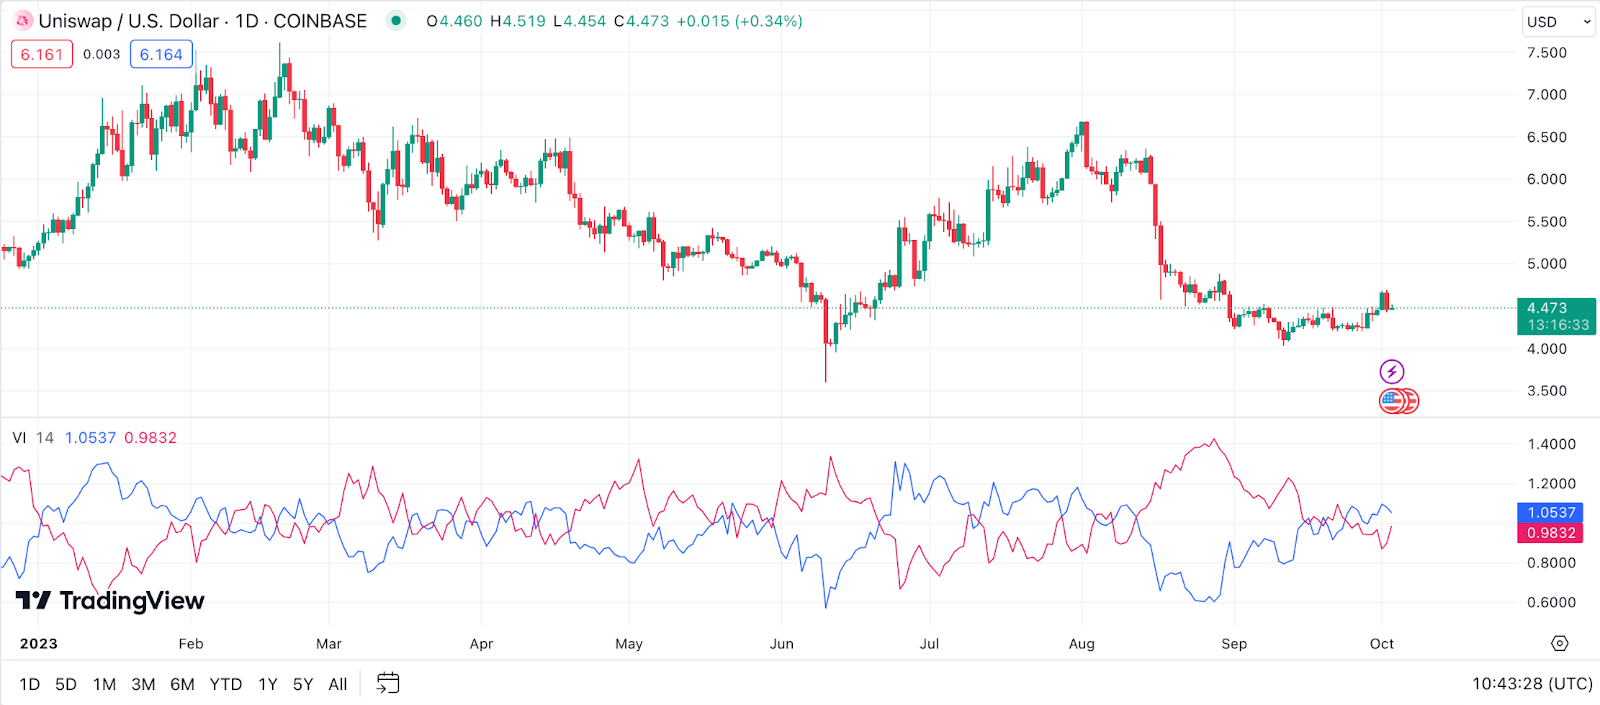The image size is (1600, 705).
Task: Click the 10:43:28 (UTC) timezone clock
Action: coord(1532,684)
